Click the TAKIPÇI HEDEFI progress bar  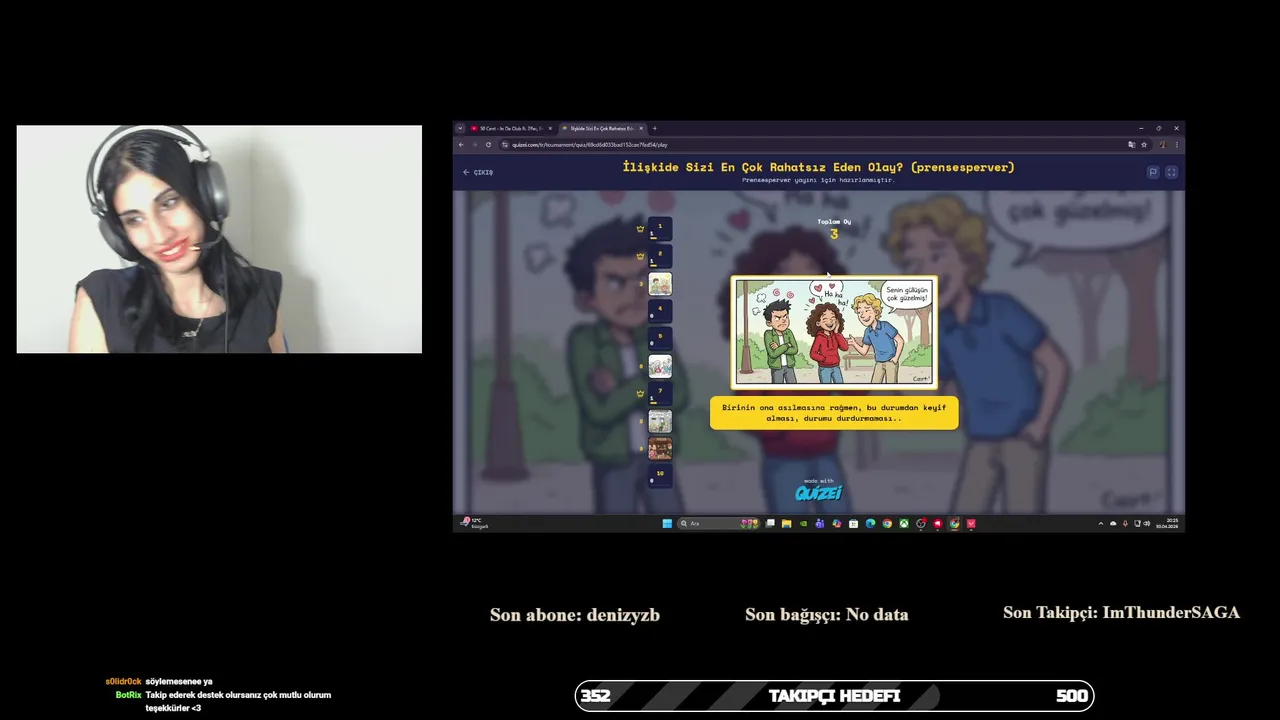click(x=834, y=696)
